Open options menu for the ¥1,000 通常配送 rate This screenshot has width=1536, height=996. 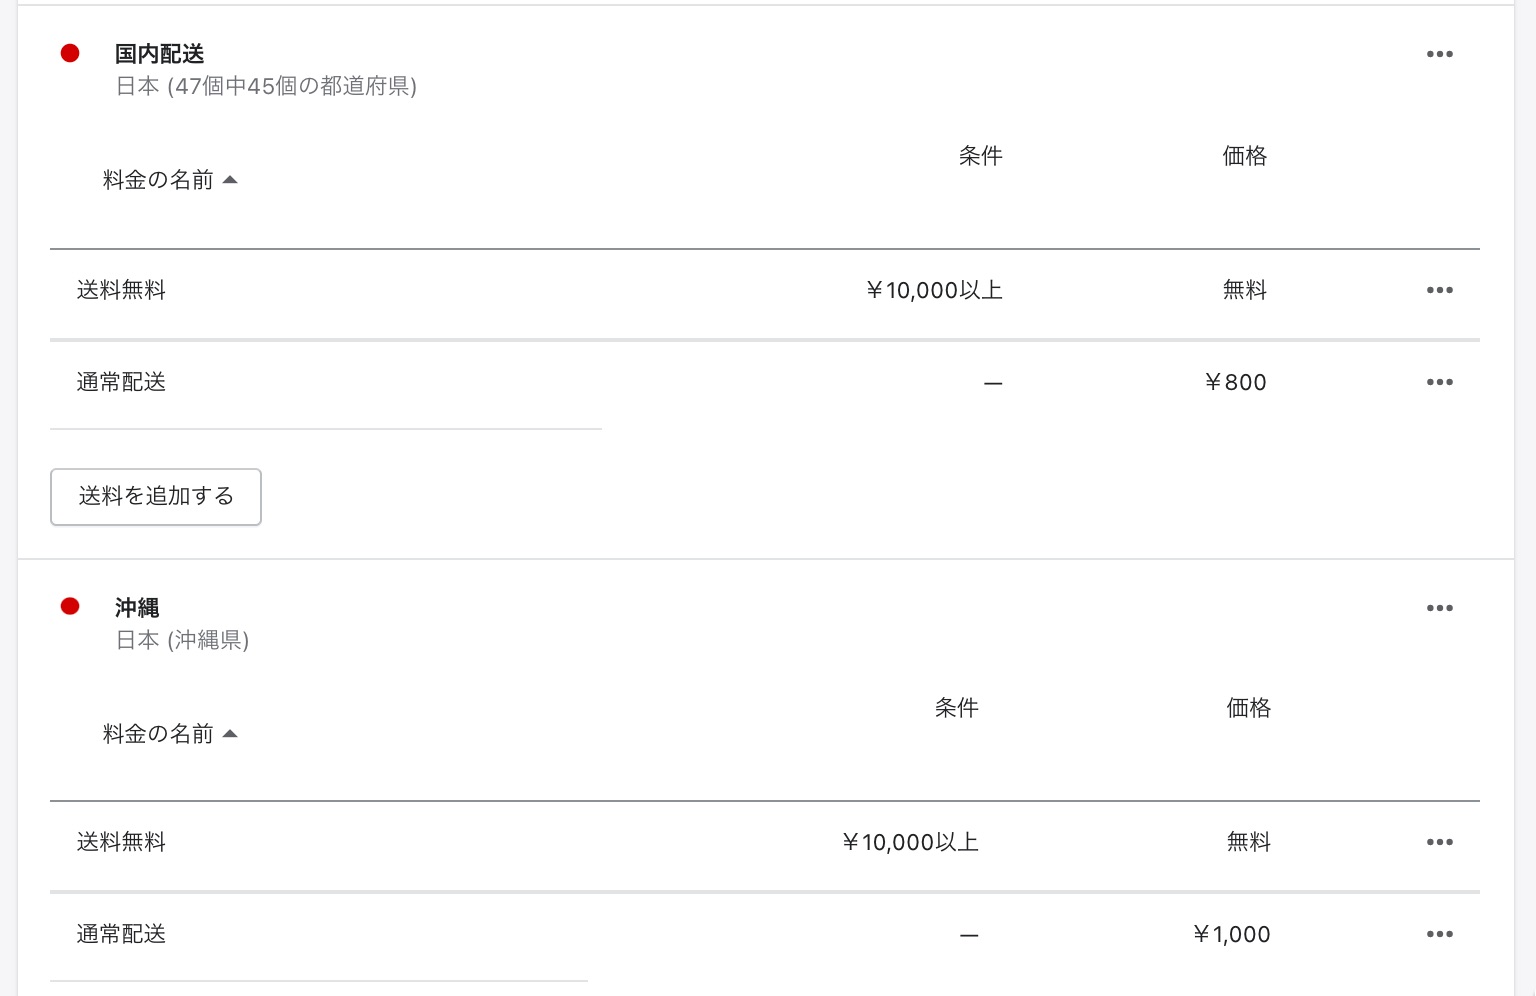(x=1440, y=934)
